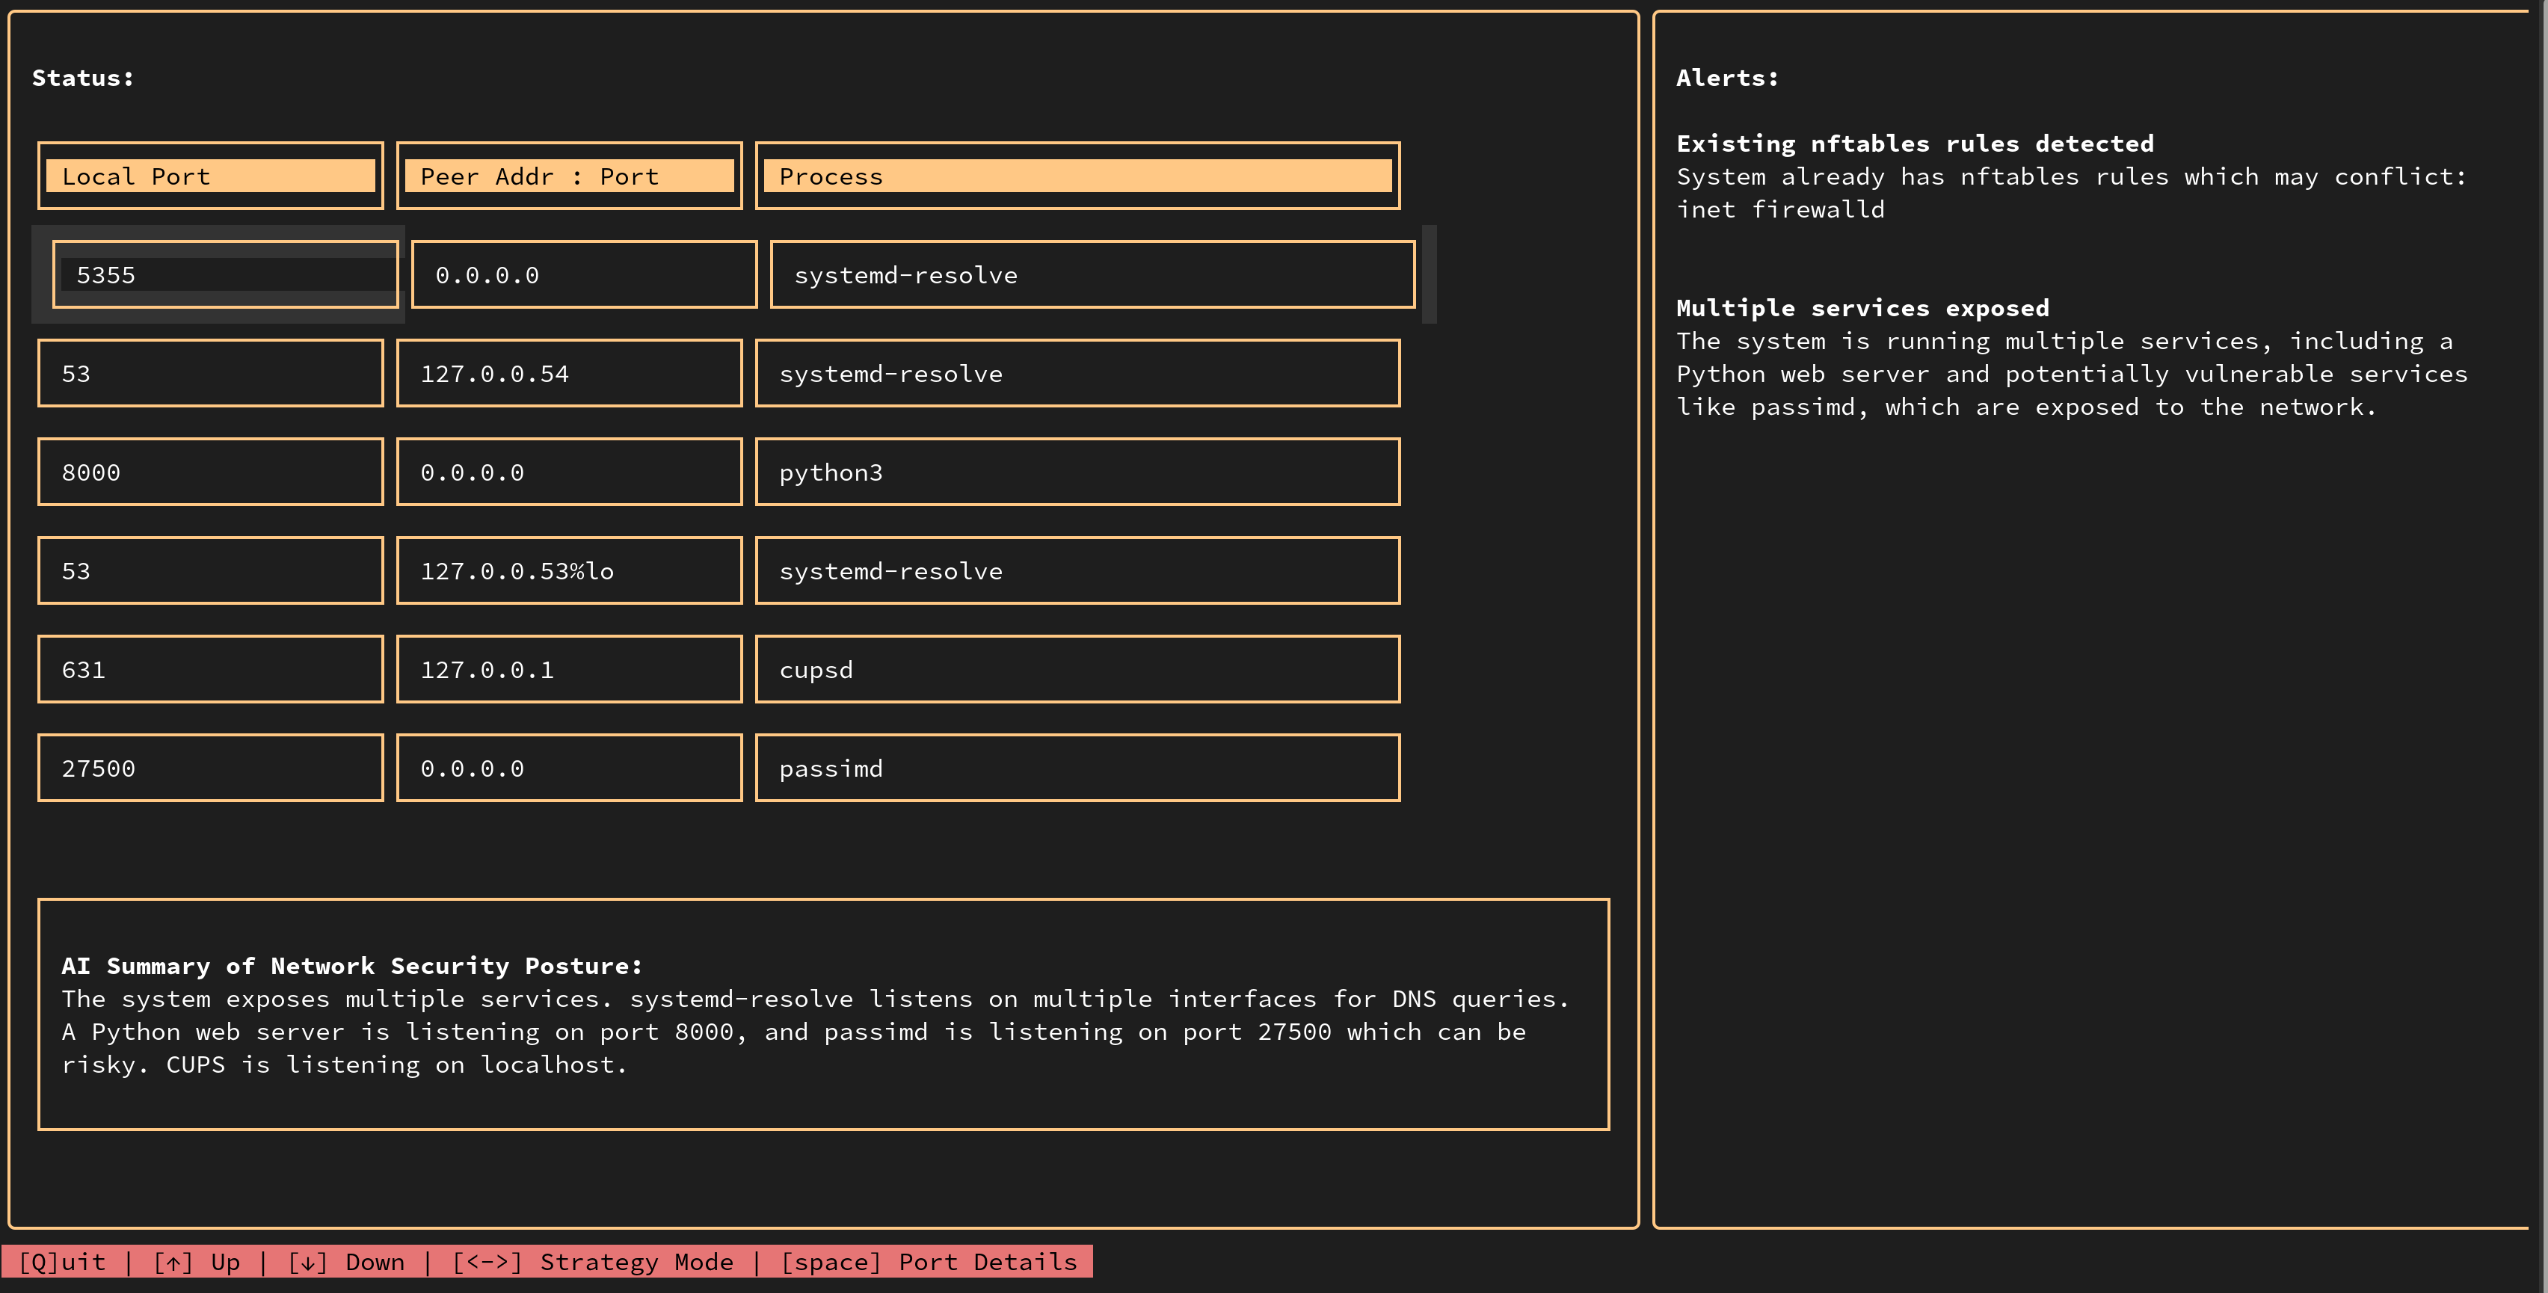Click peer address 127.0.0.1
This screenshot has width=2548, height=1293.
click(568, 670)
